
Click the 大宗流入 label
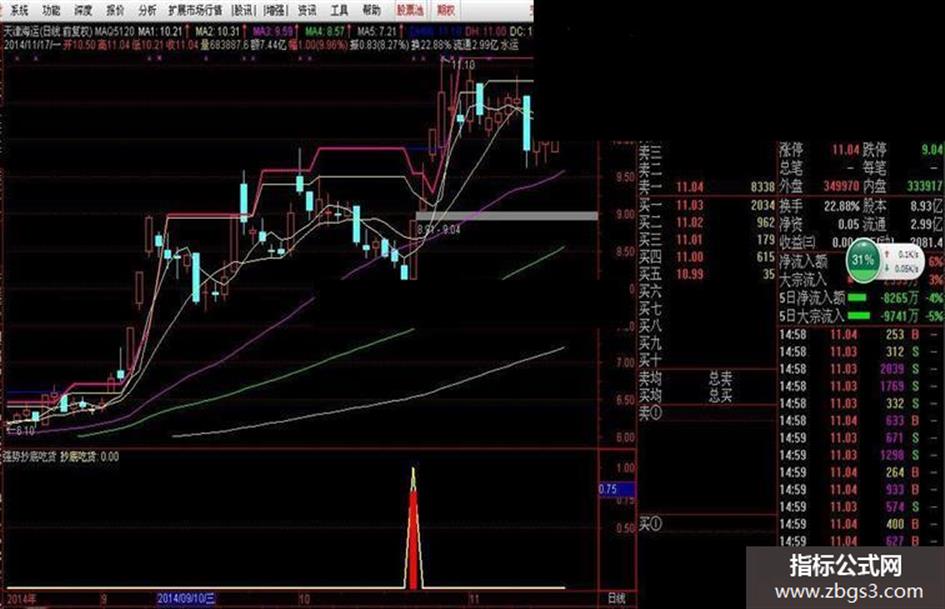pyautogui.click(x=804, y=280)
